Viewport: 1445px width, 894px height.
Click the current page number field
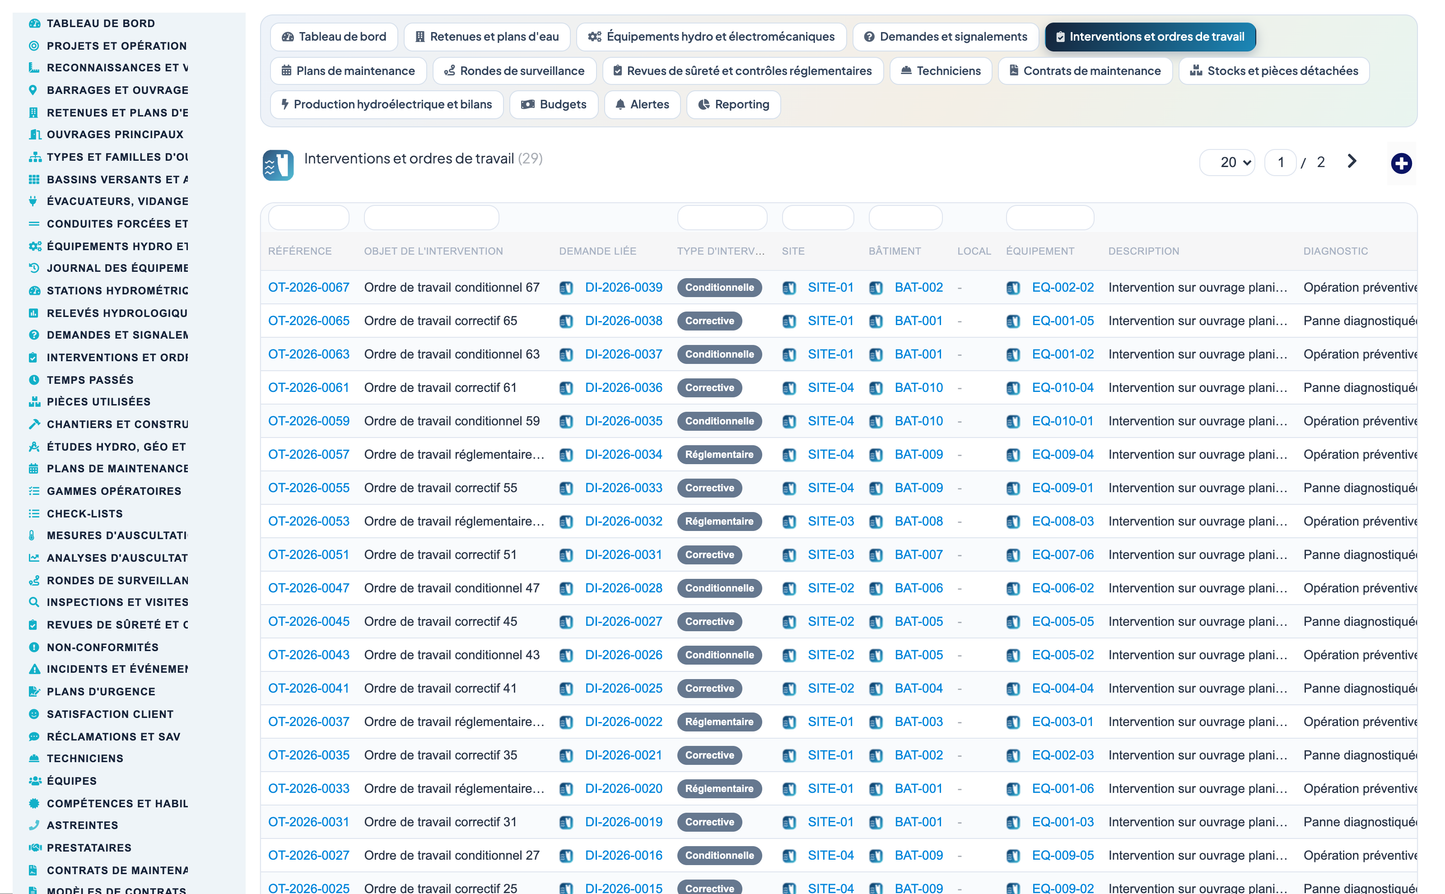(1281, 162)
